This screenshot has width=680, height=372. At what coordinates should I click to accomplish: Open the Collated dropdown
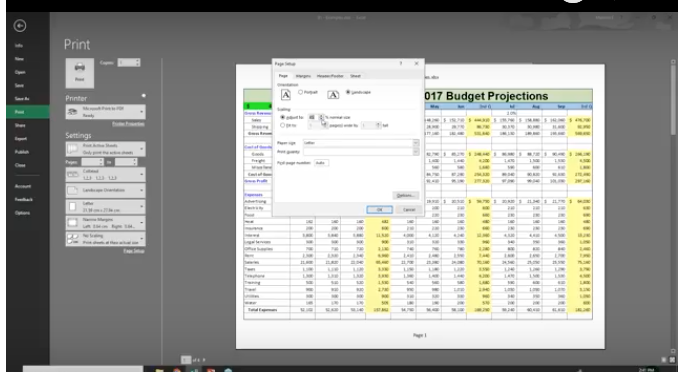[105, 174]
